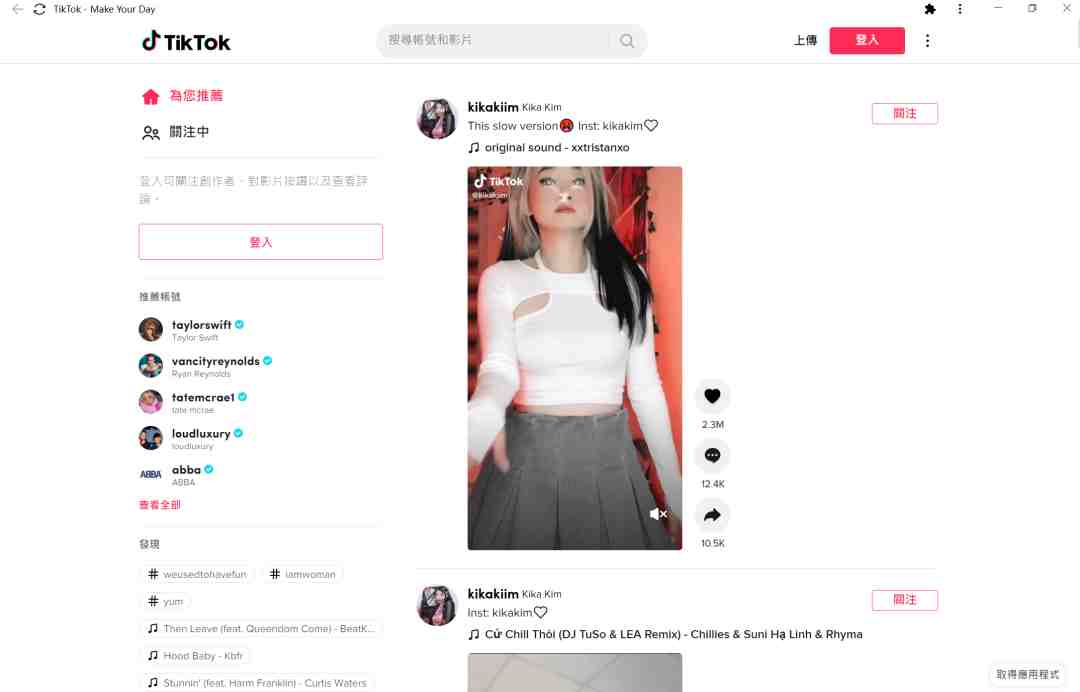
Task: Go back using the arrow icon
Action: 17,9
